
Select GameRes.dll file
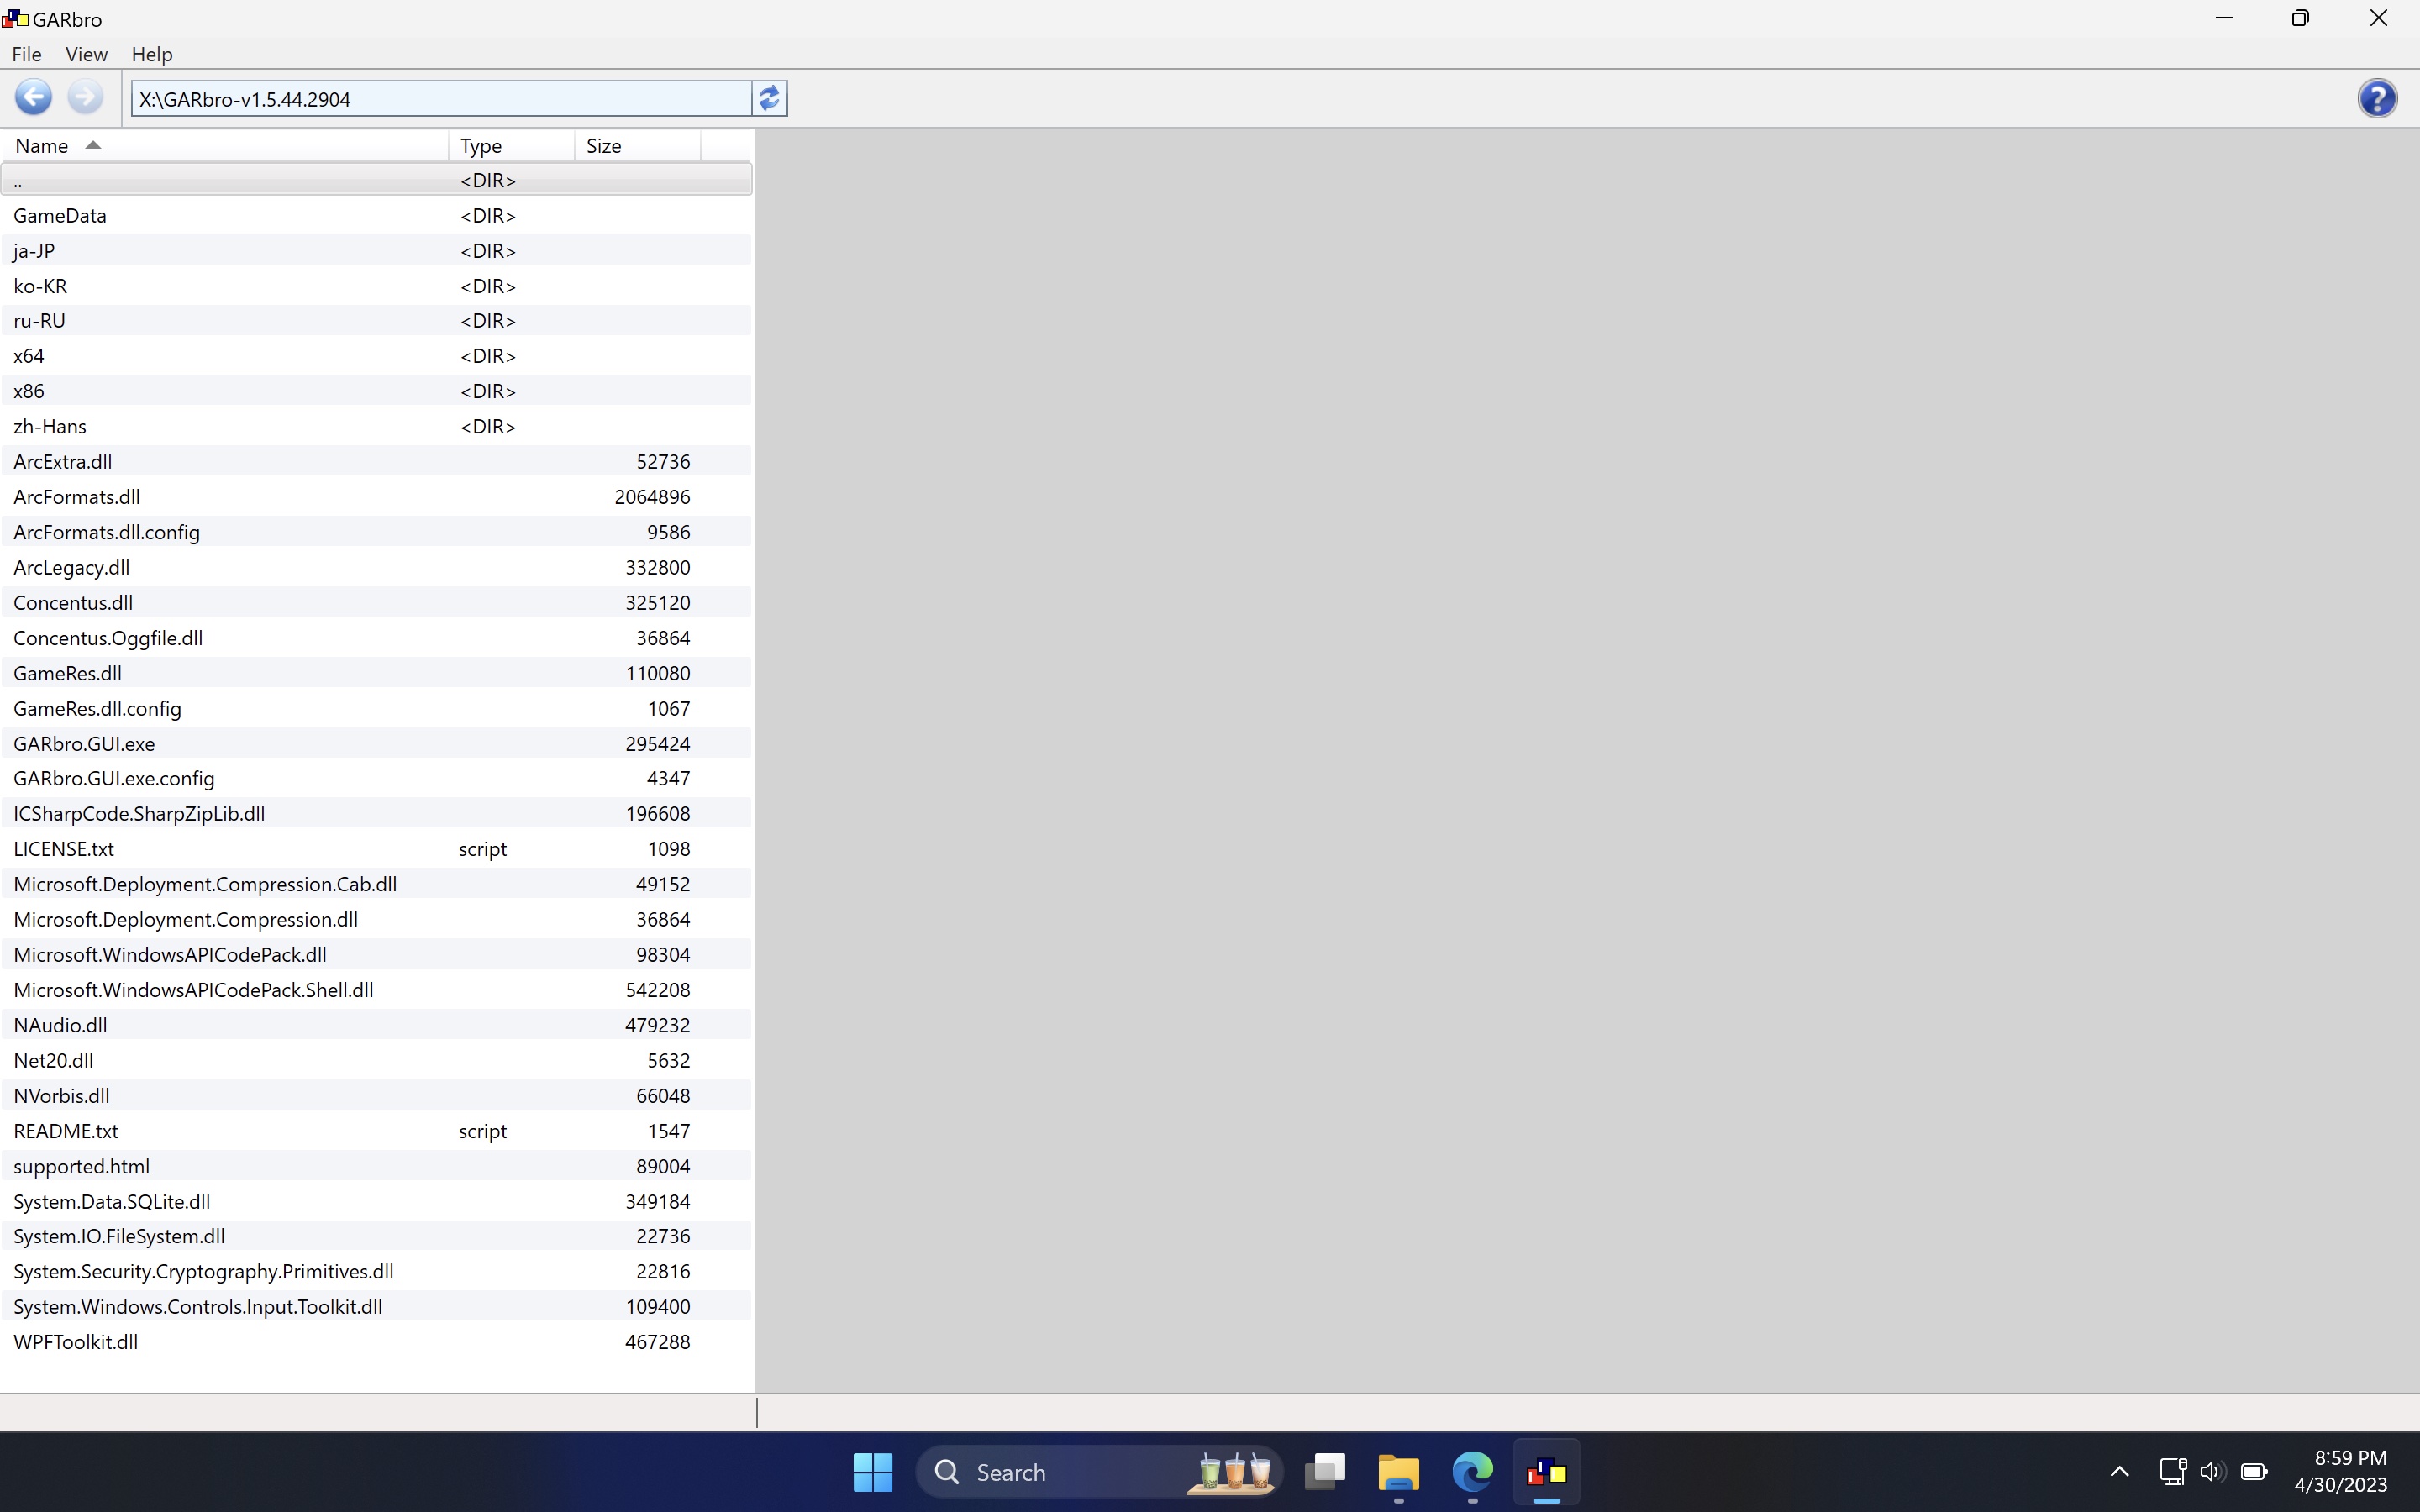tap(376, 673)
